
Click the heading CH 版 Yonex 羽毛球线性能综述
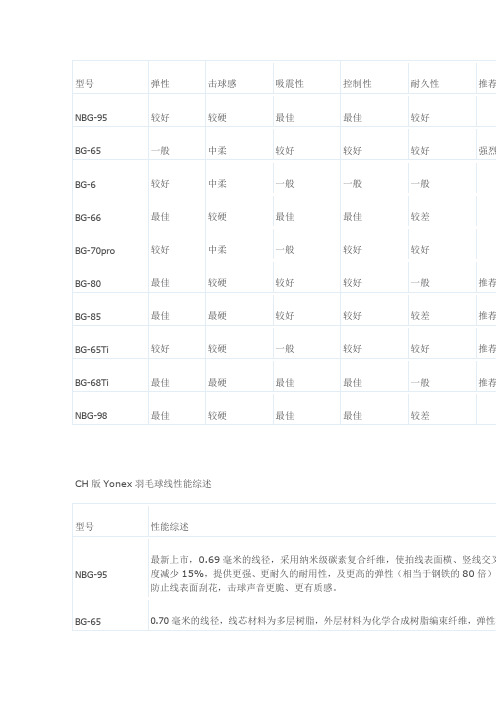[143, 484]
